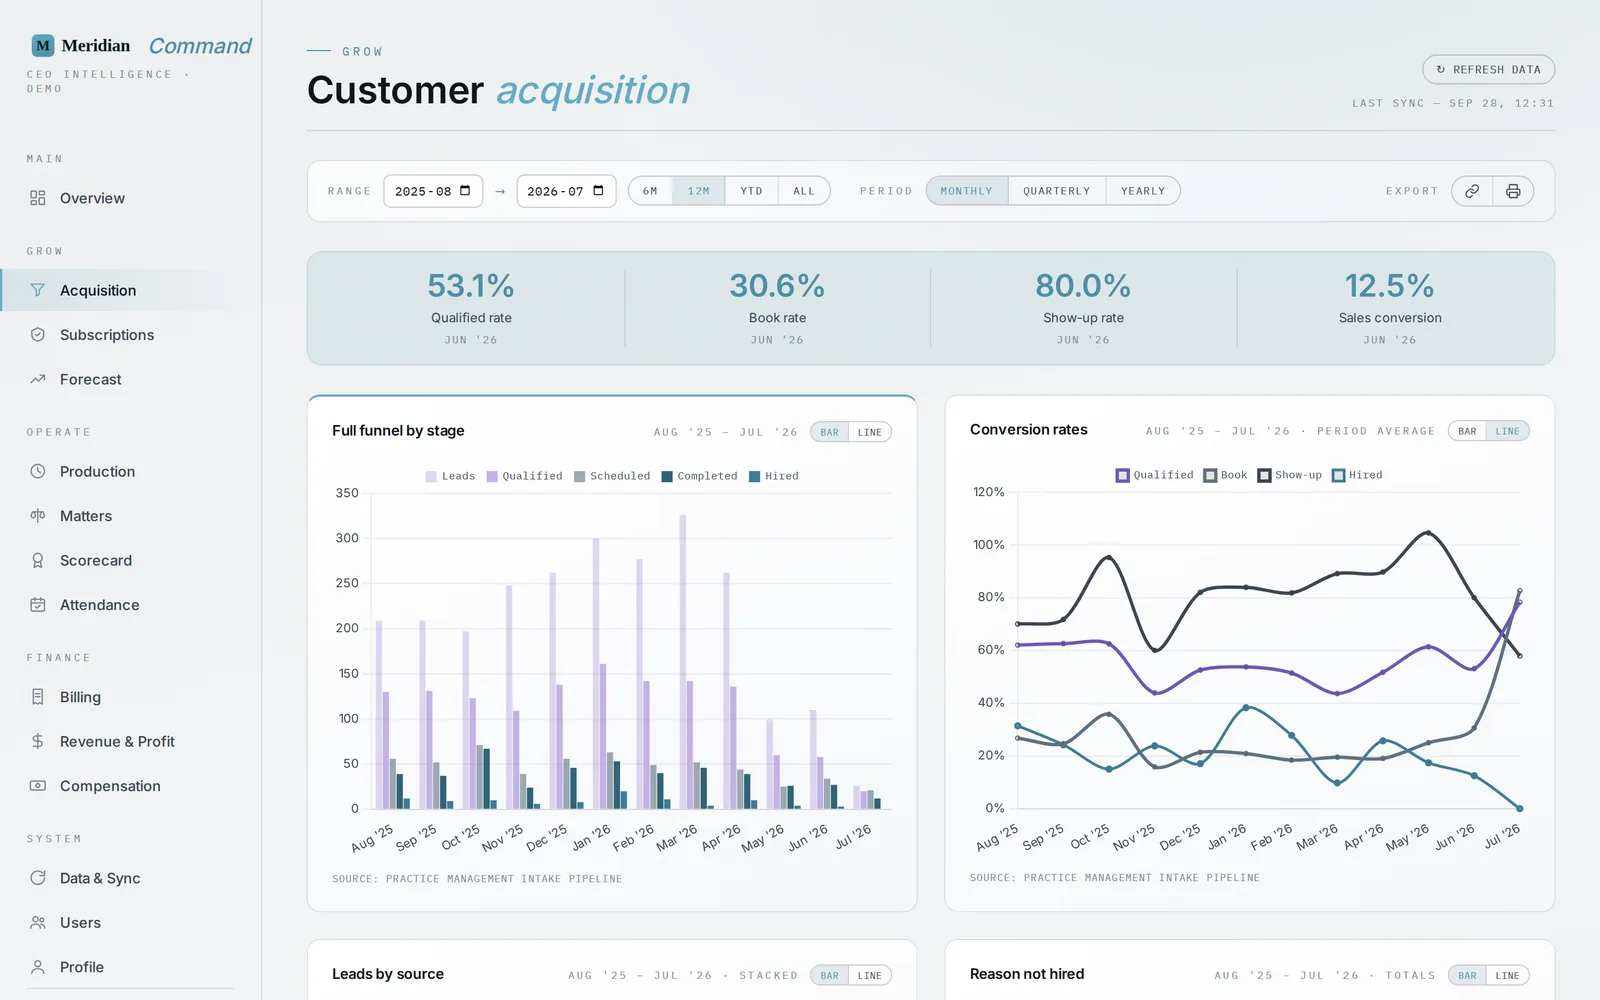The width and height of the screenshot is (1600, 1000).
Task: Toggle the Scheduled series in funnel legend
Action: [612, 476]
